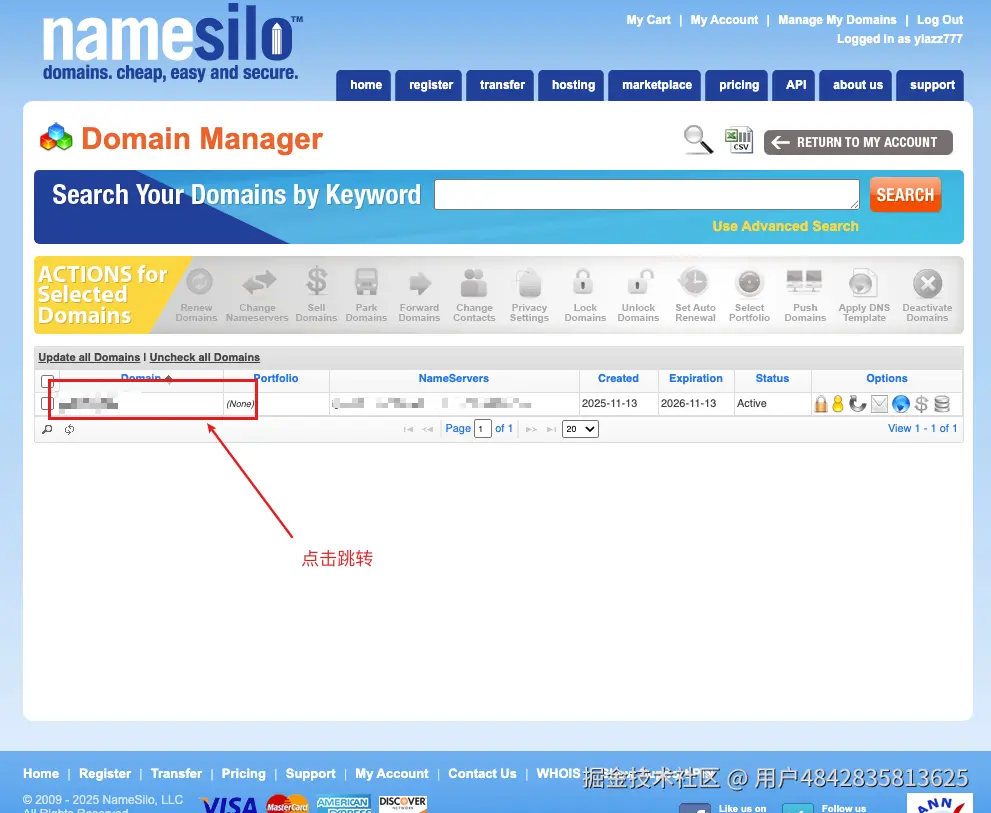The height and width of the screenshot is (813, 991).
Task: Open the pricing navigation tab
Action: (737, 85)
